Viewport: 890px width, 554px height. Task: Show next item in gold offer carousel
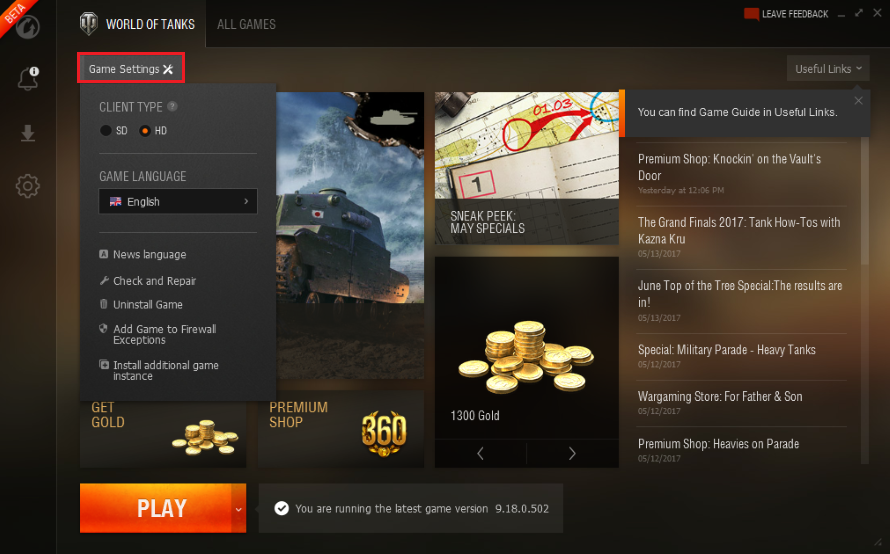572,453
